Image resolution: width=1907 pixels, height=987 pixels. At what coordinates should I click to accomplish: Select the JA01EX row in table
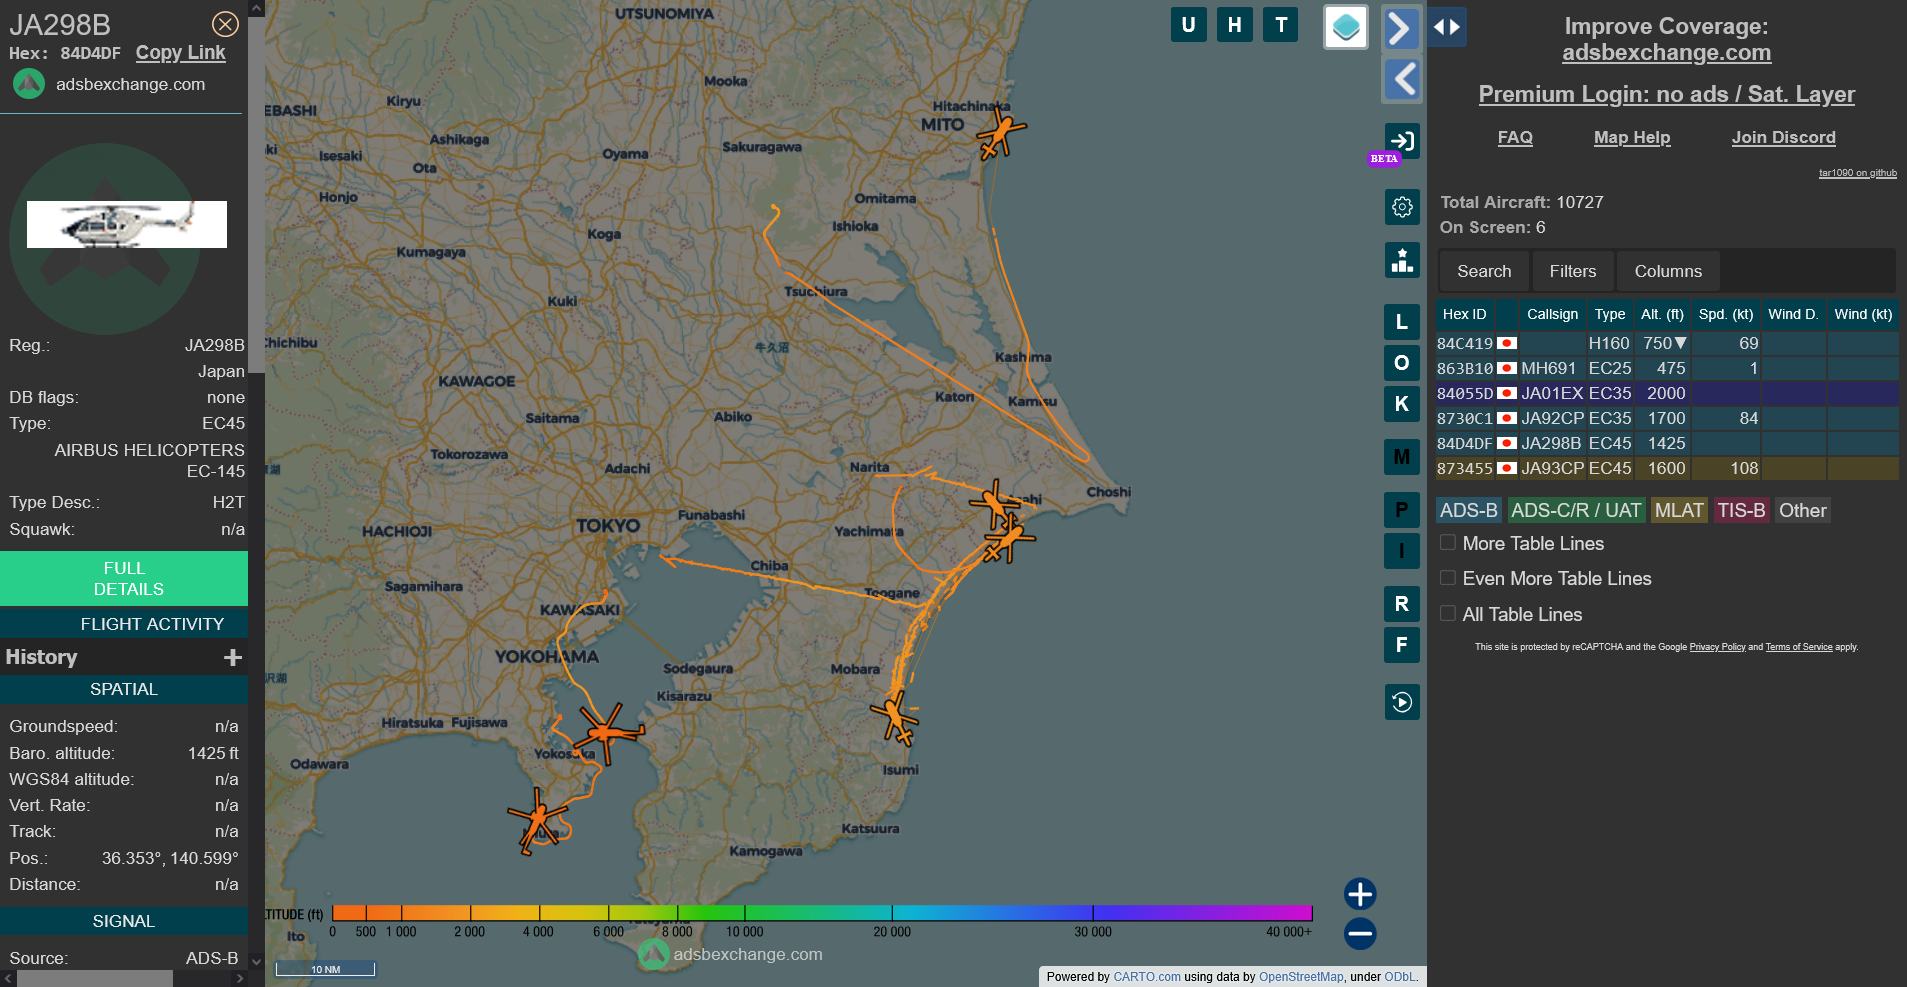[1667, 393]
